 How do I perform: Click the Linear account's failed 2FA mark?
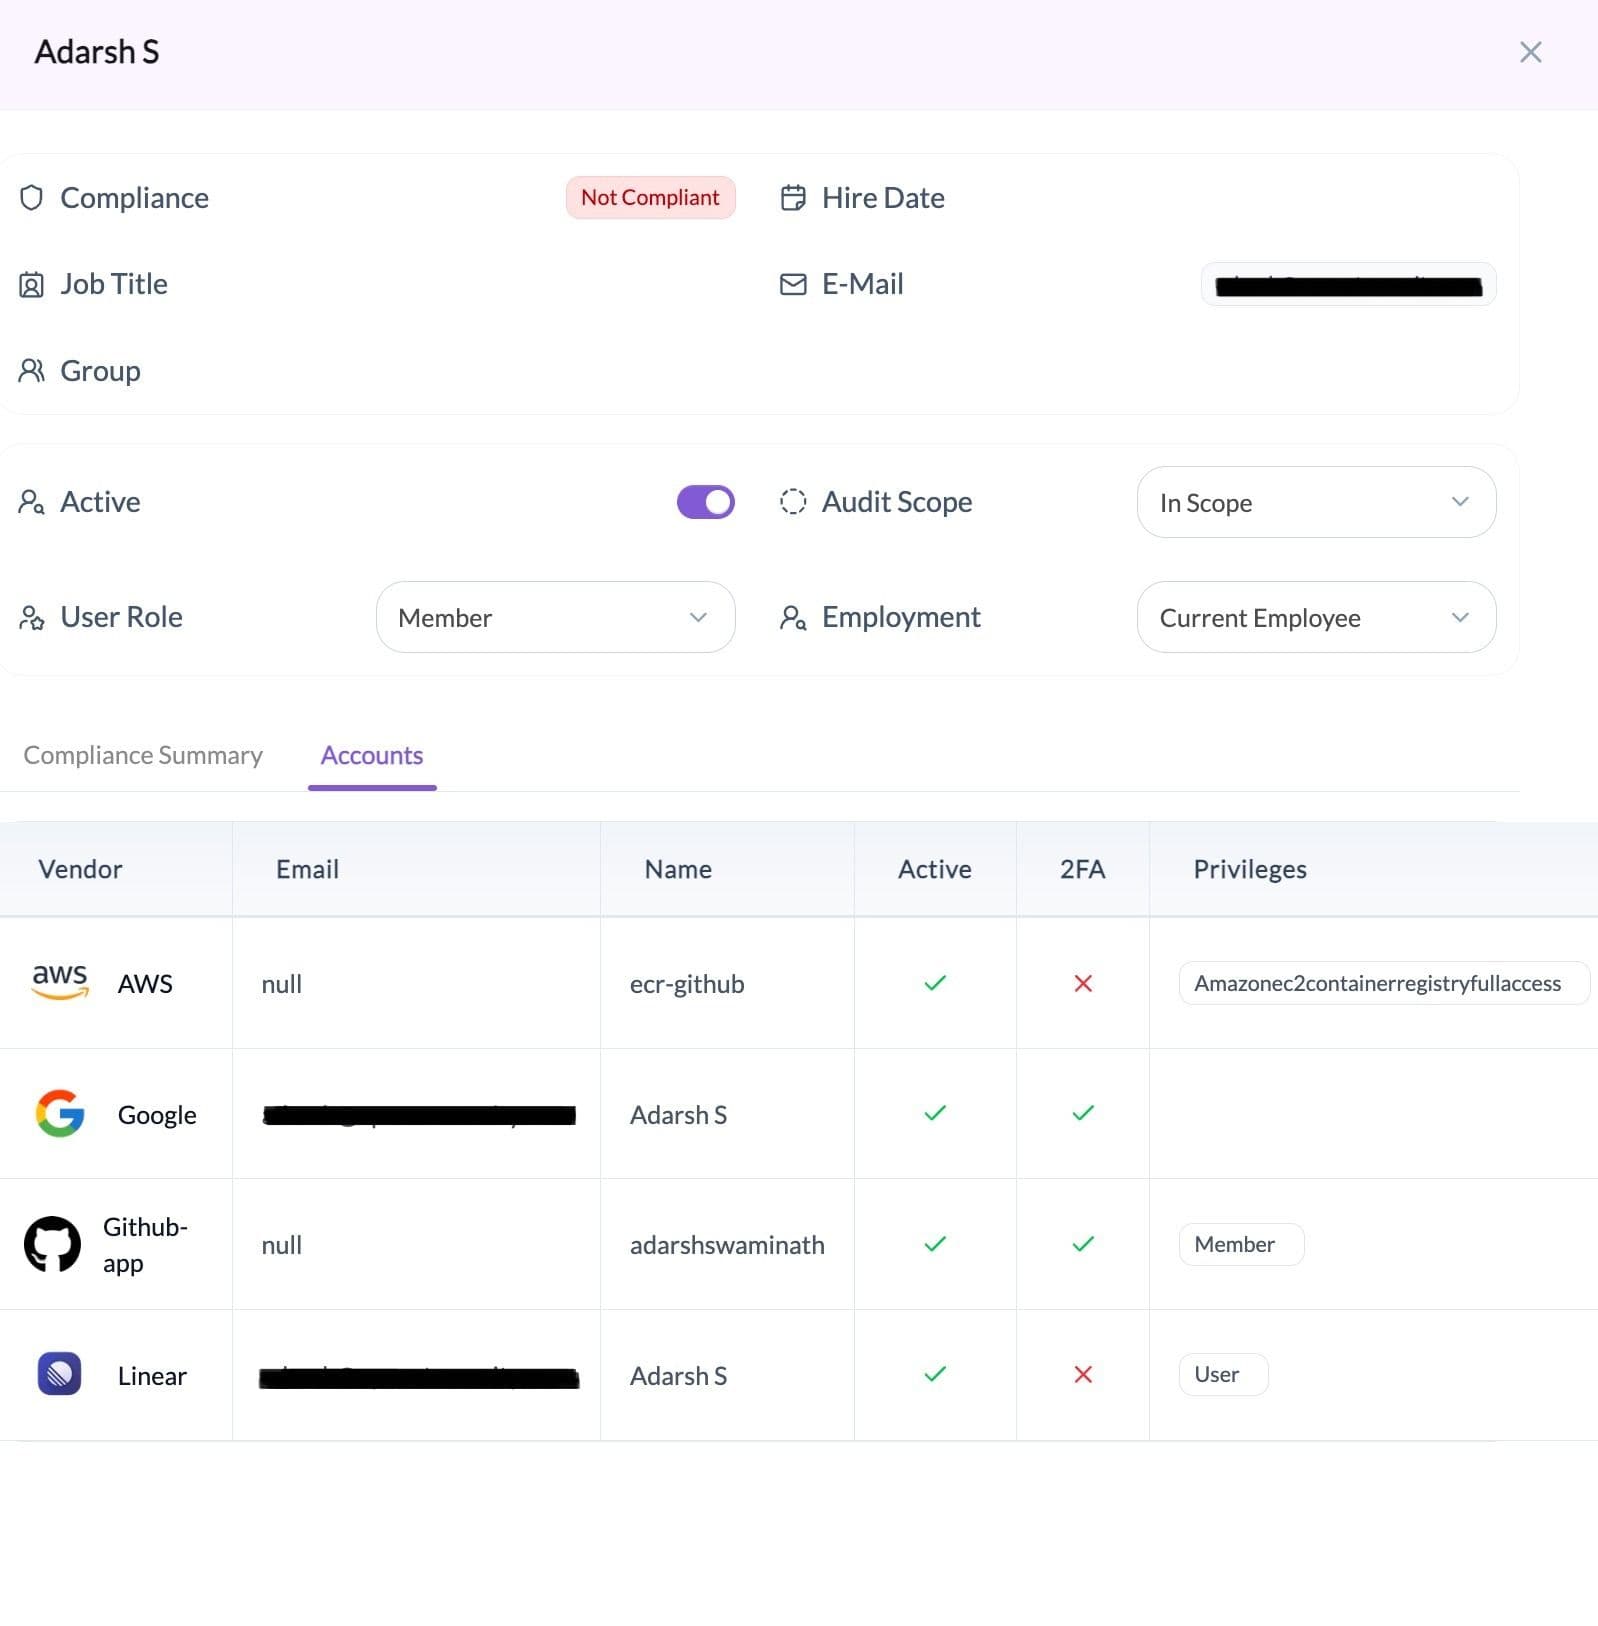coord(1082,1374)
